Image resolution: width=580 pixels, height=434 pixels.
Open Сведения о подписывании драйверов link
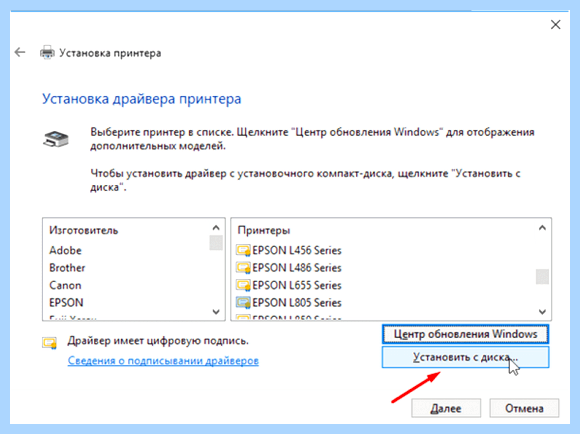[163, 360]
